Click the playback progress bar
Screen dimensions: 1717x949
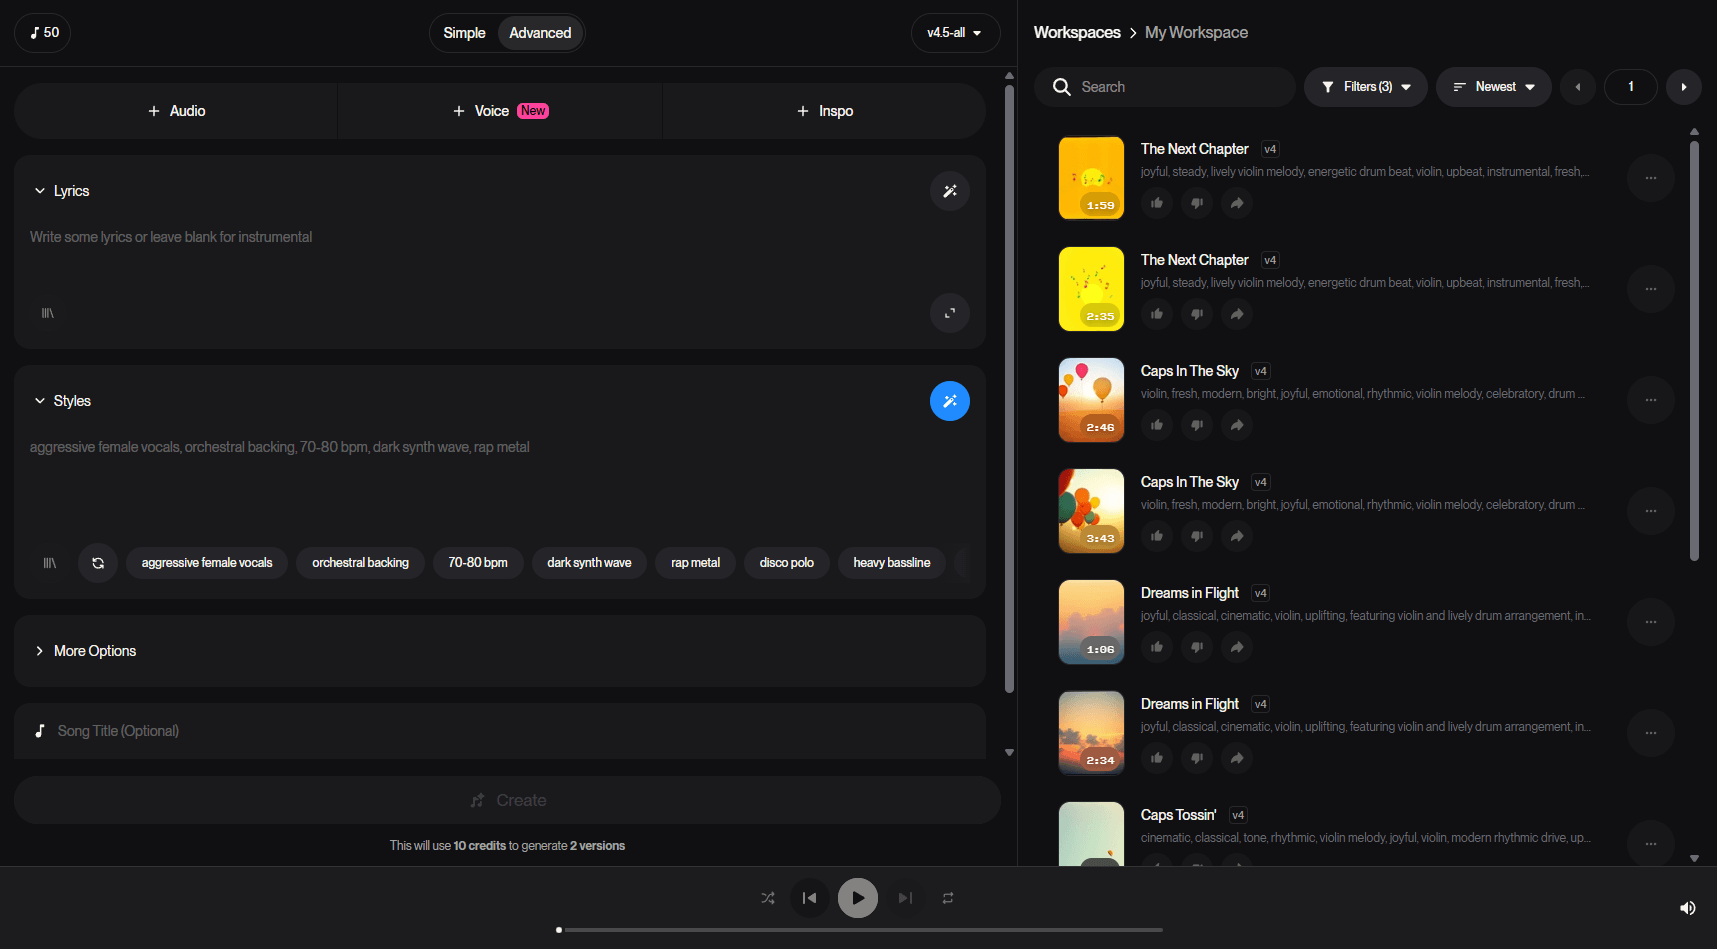coord(860,929)
